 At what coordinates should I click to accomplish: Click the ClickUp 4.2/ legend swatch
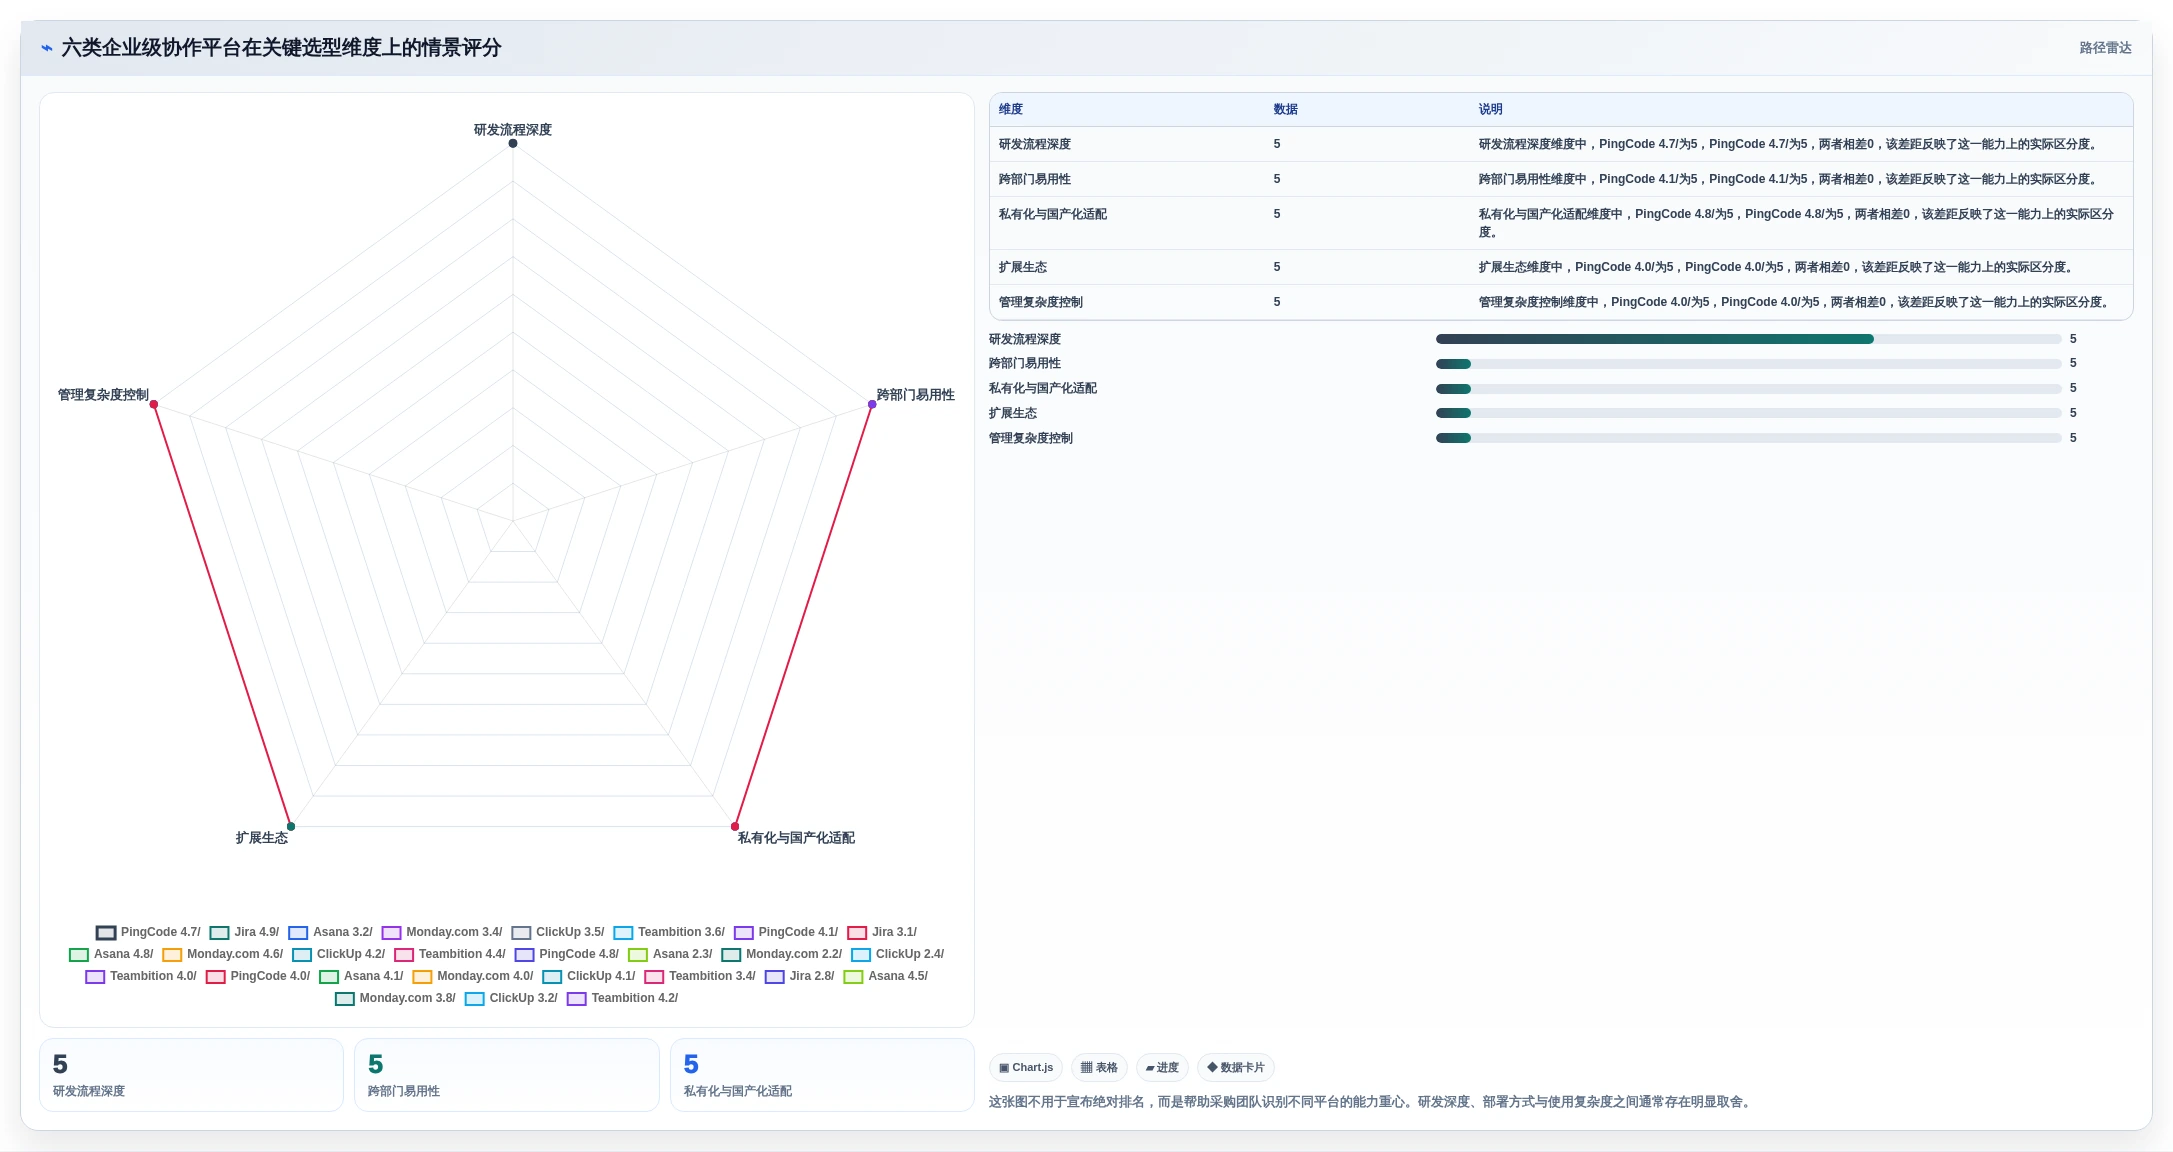pyautogui.click(x=302, y=954)
